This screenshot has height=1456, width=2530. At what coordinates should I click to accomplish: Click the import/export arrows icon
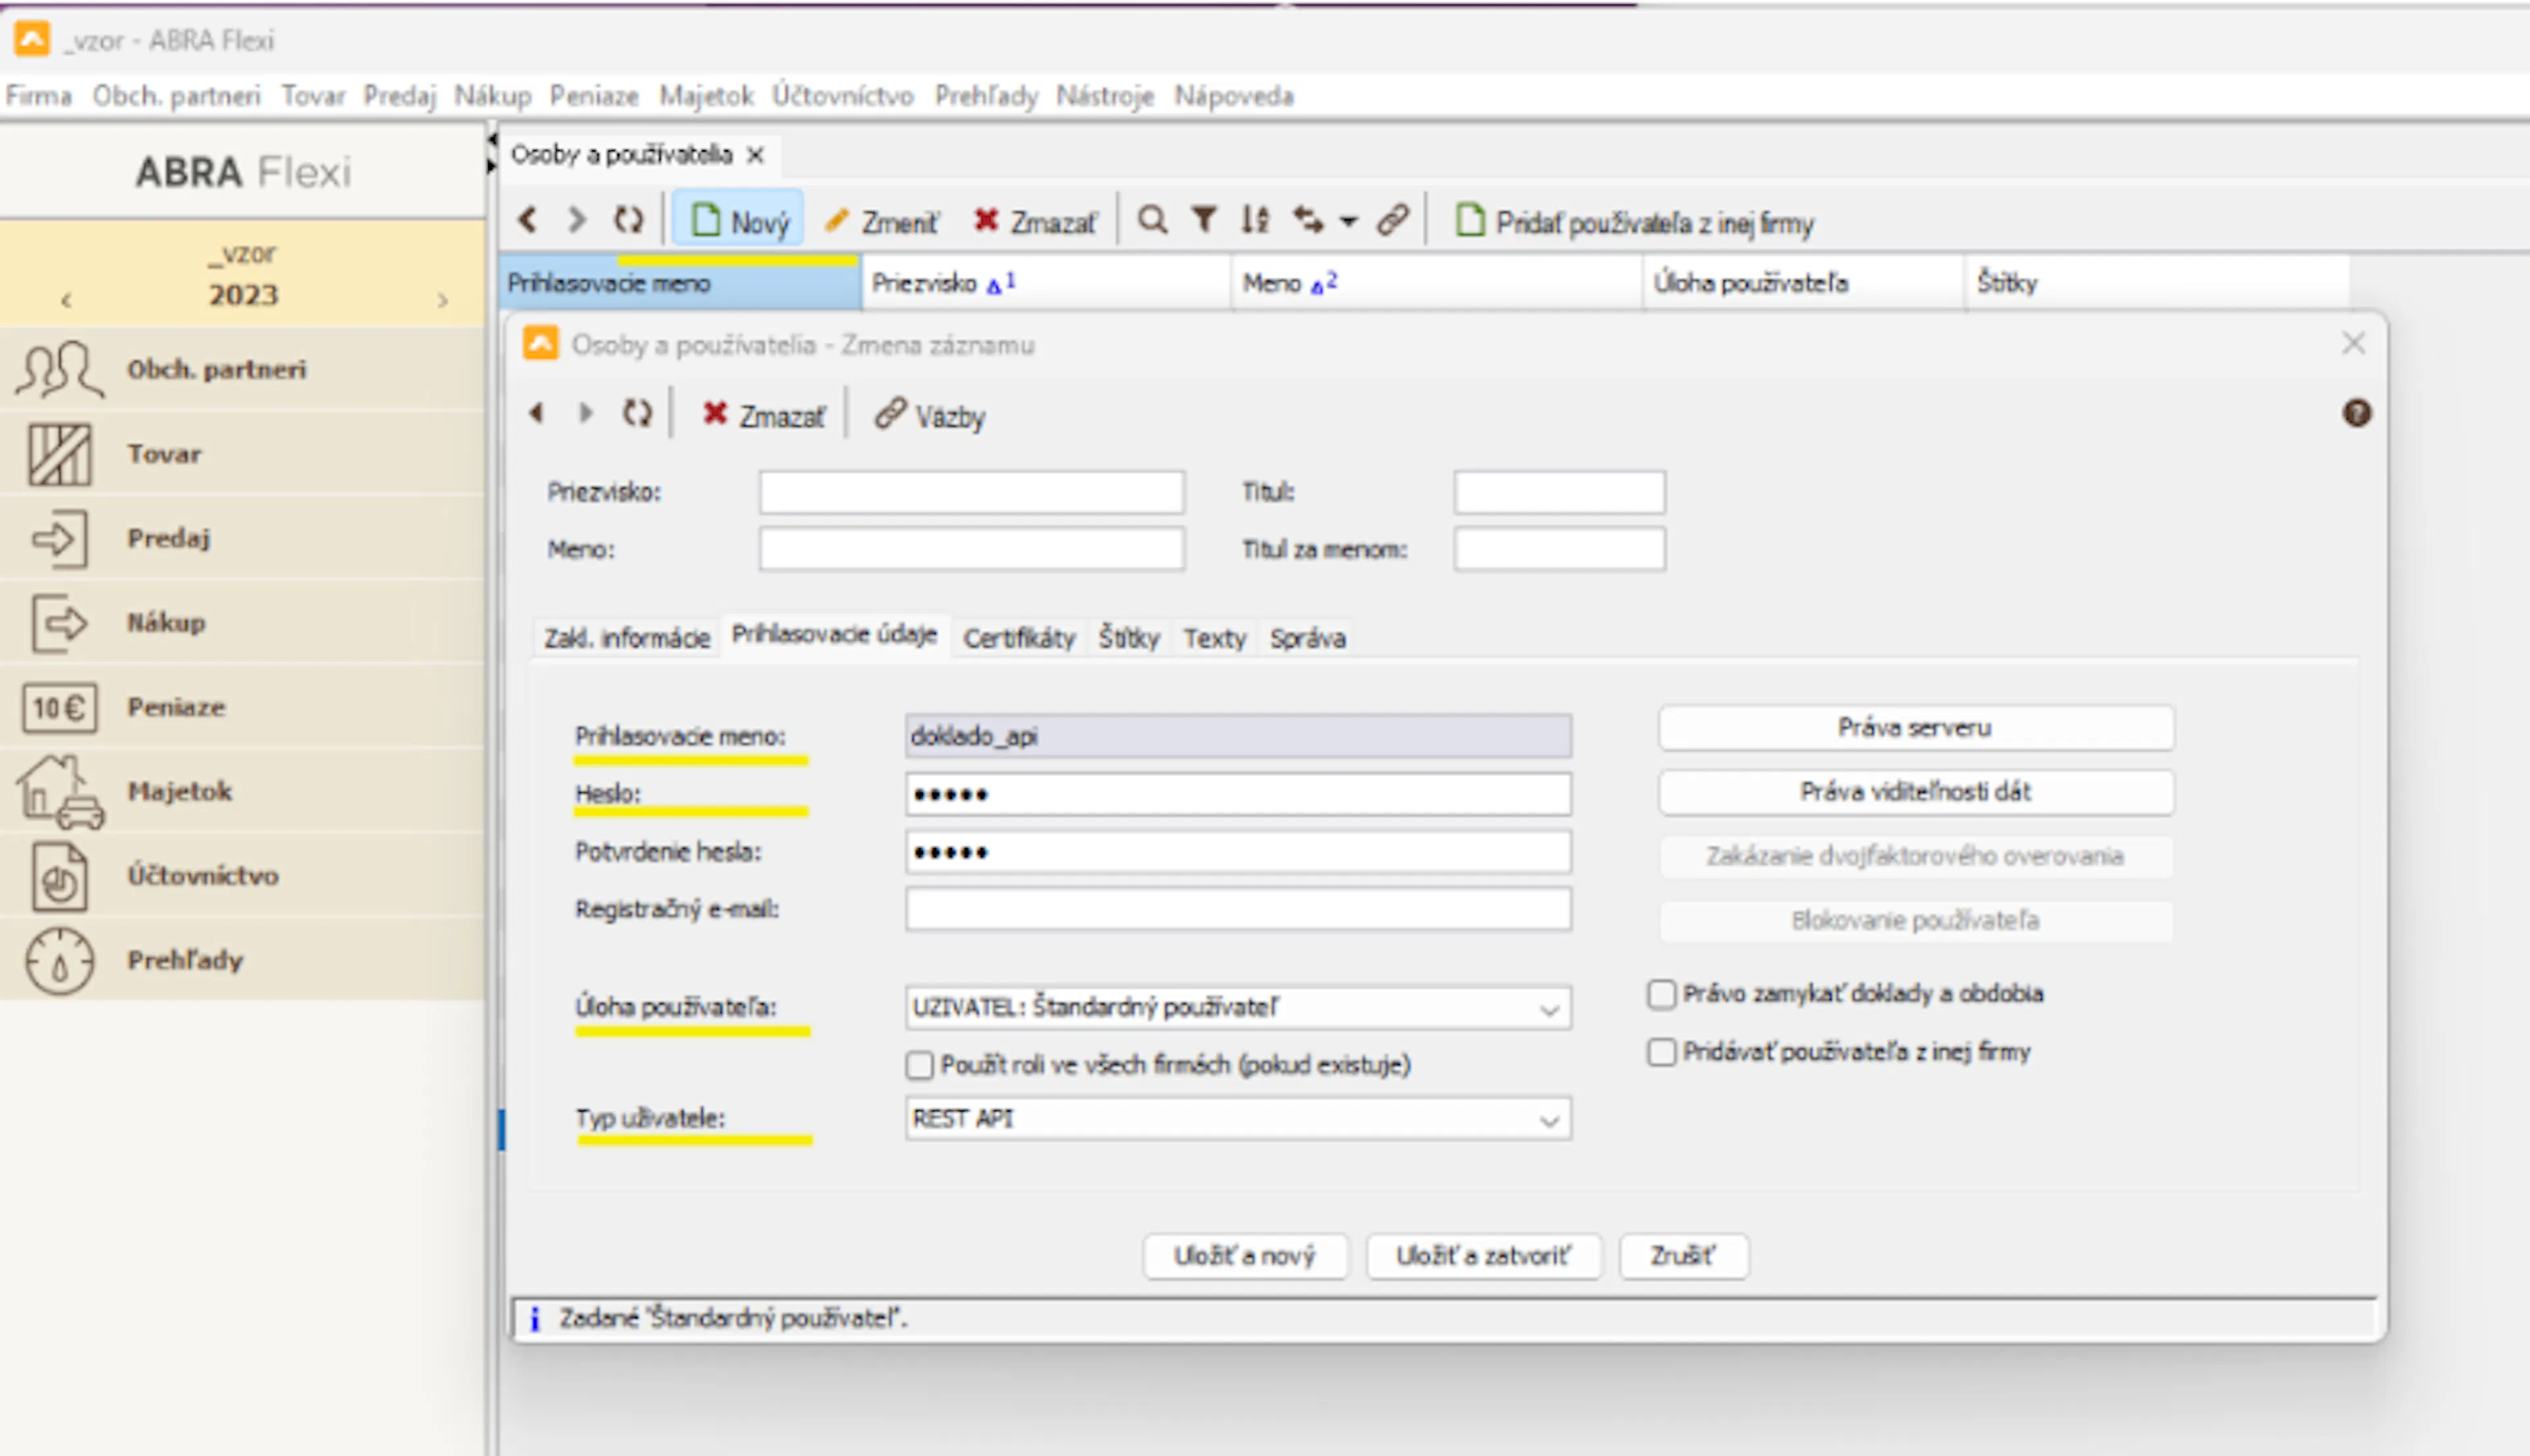(x=1308, y=220)
